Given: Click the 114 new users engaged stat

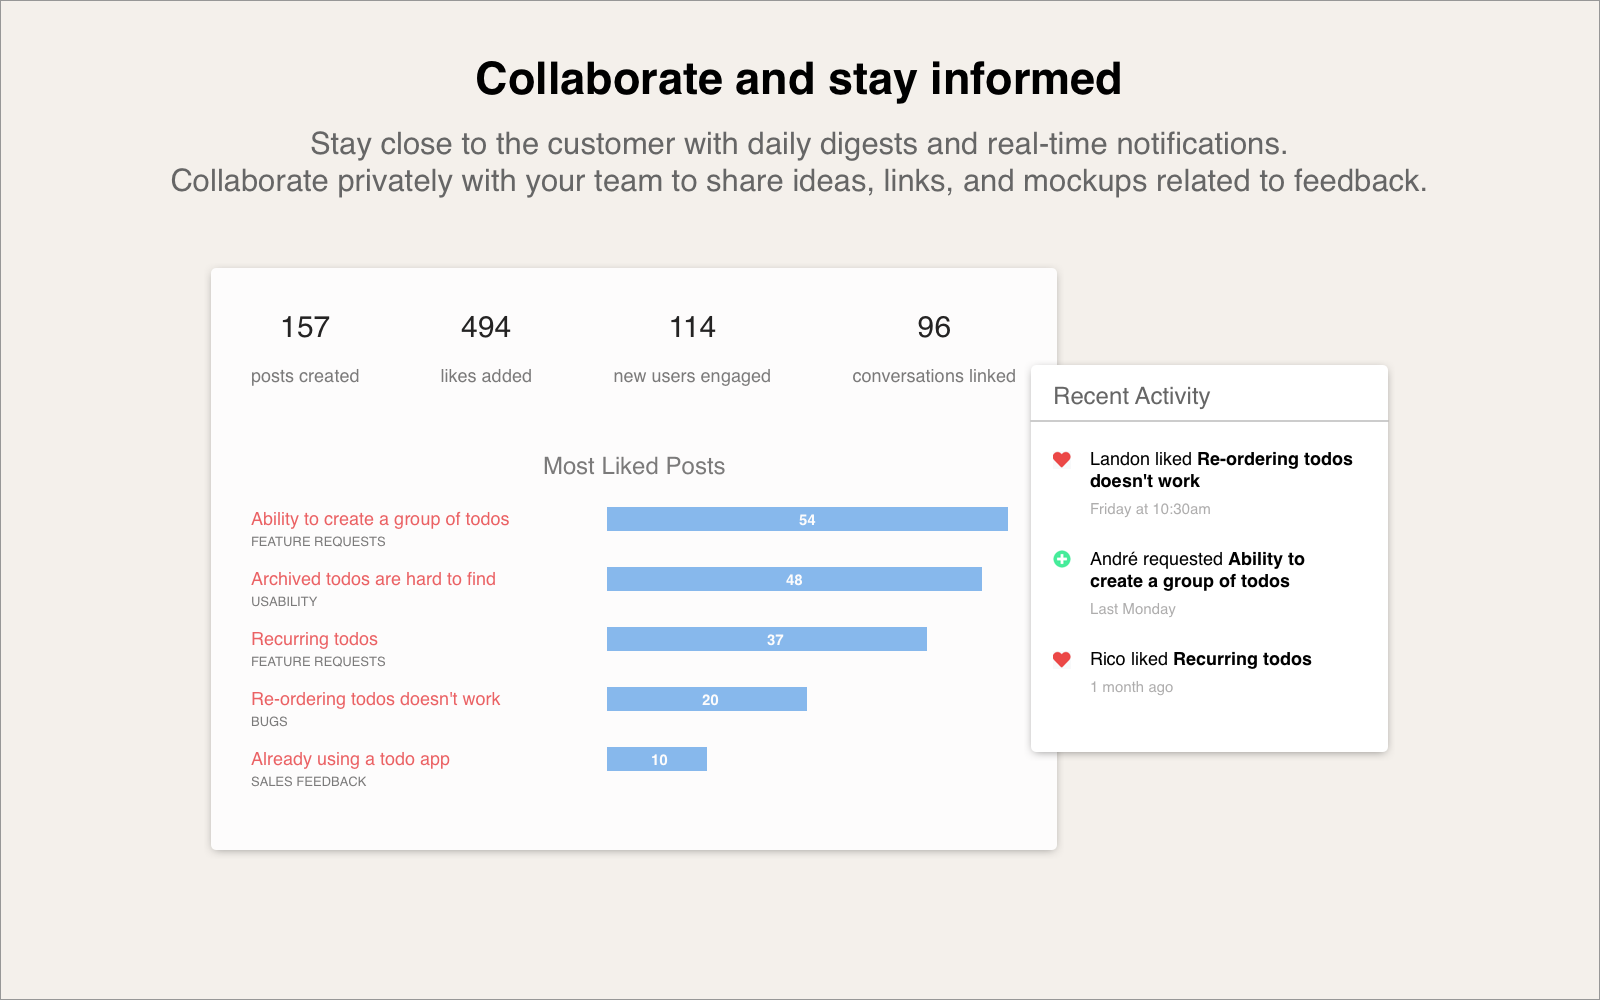Looking at the screenshot, I should [692, 328].
